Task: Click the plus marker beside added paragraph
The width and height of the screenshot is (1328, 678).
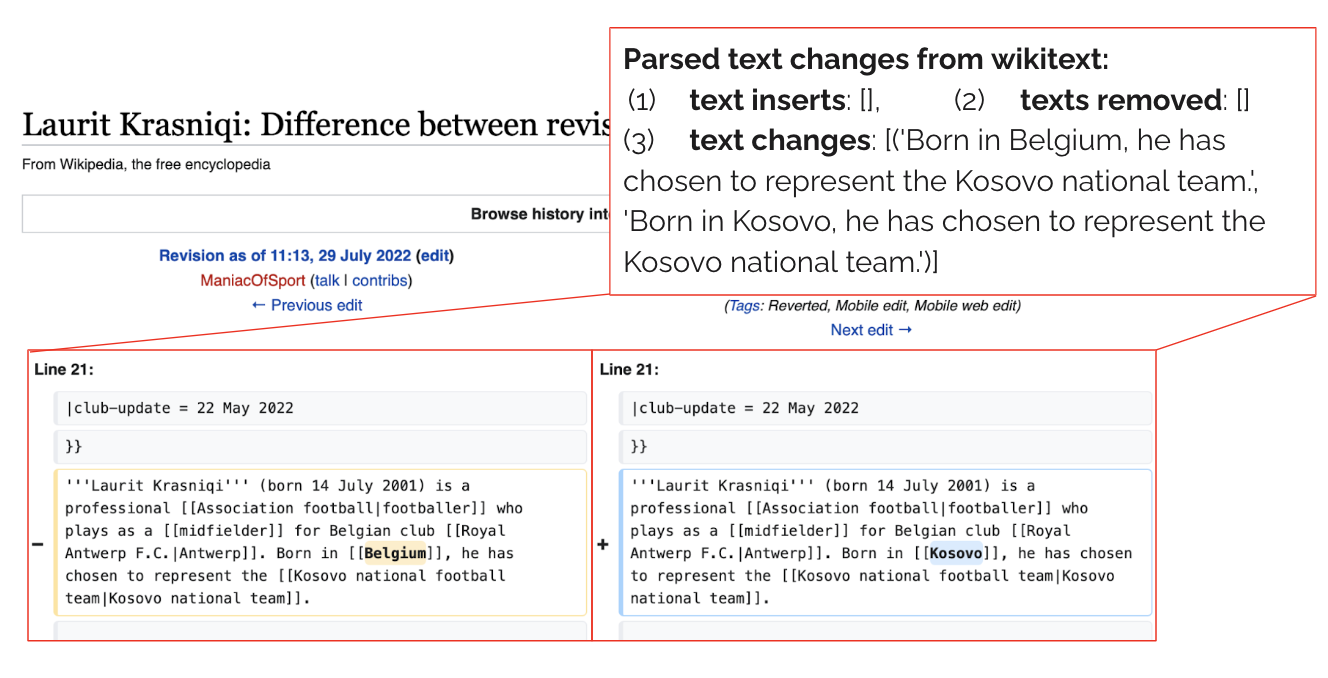Action: pos(603,544)
